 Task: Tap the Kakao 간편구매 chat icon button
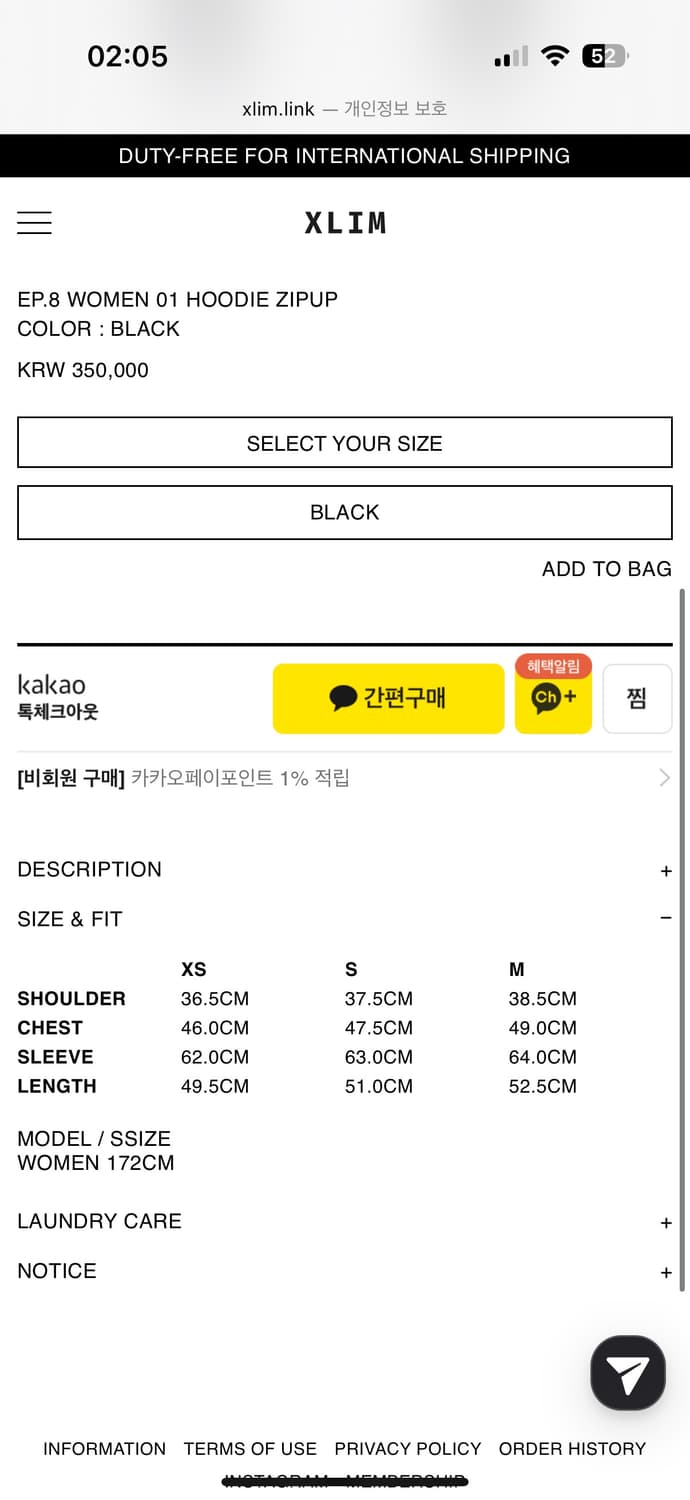tap(388, 698)
